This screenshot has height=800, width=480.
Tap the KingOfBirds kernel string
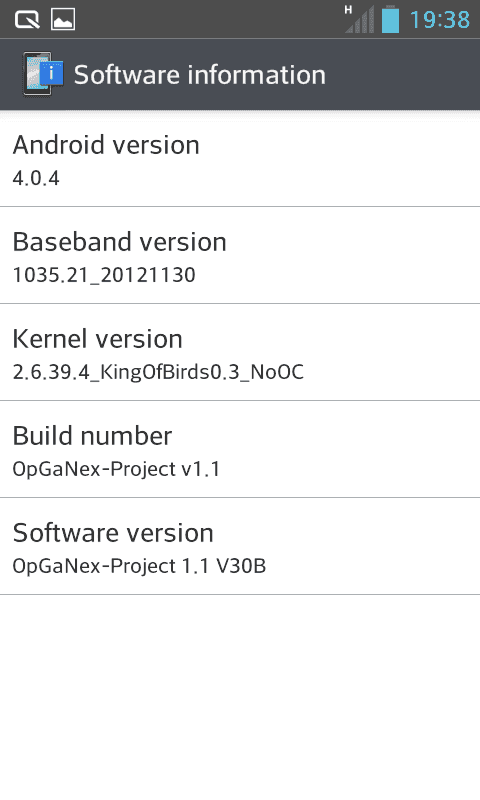(x=158, y=372)
